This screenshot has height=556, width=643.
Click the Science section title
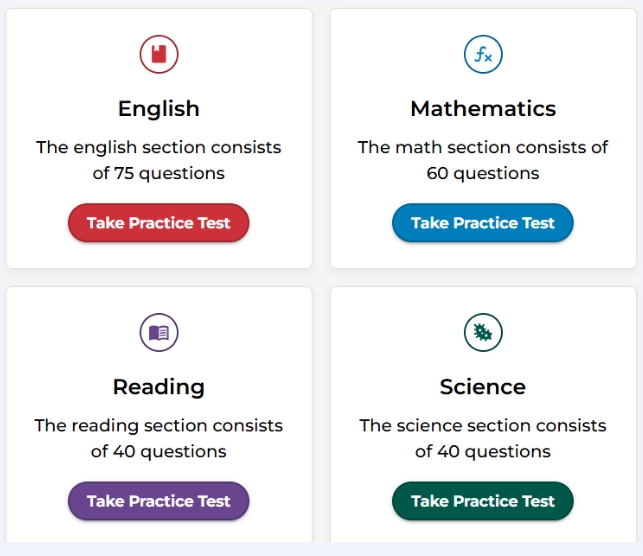click(483, 386)
